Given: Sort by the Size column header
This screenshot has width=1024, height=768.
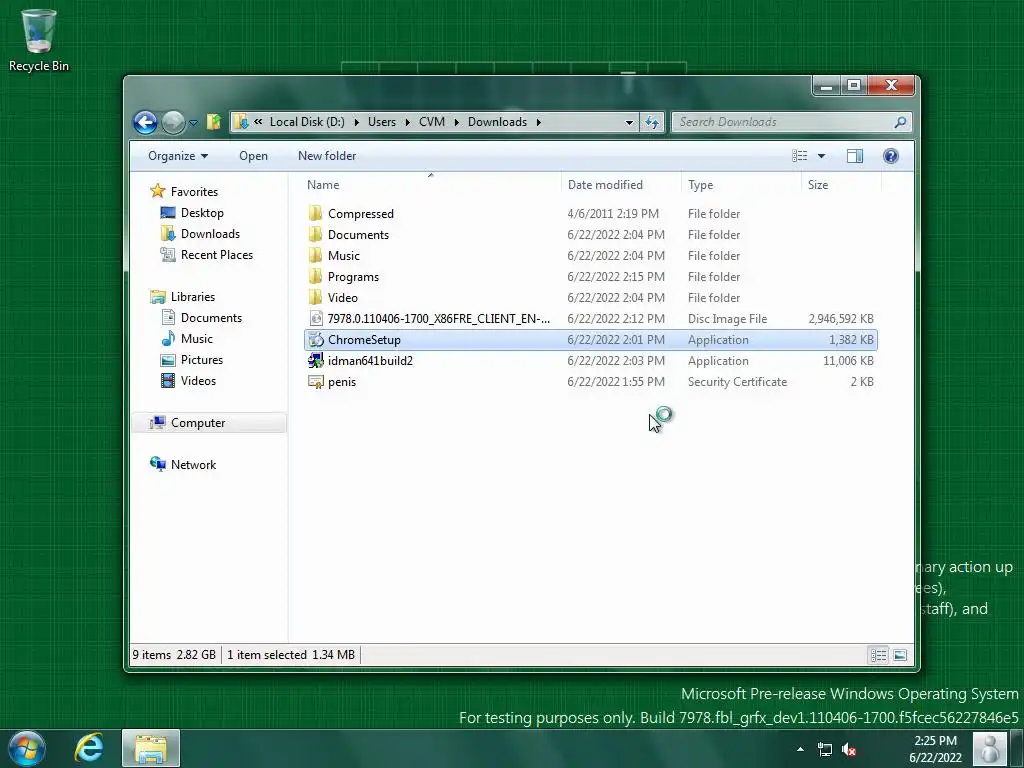Looking at the screenshot, I should [841, 185].
